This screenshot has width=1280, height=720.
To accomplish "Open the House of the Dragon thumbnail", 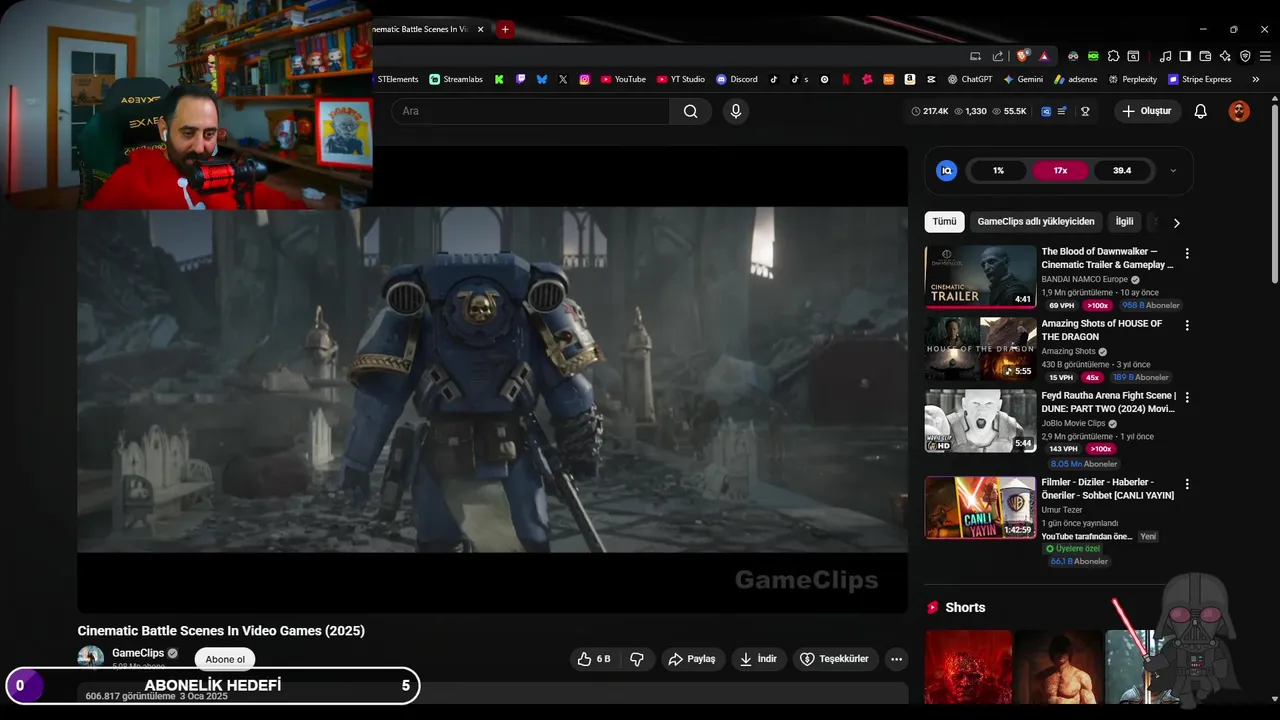I will pos(980,349).
